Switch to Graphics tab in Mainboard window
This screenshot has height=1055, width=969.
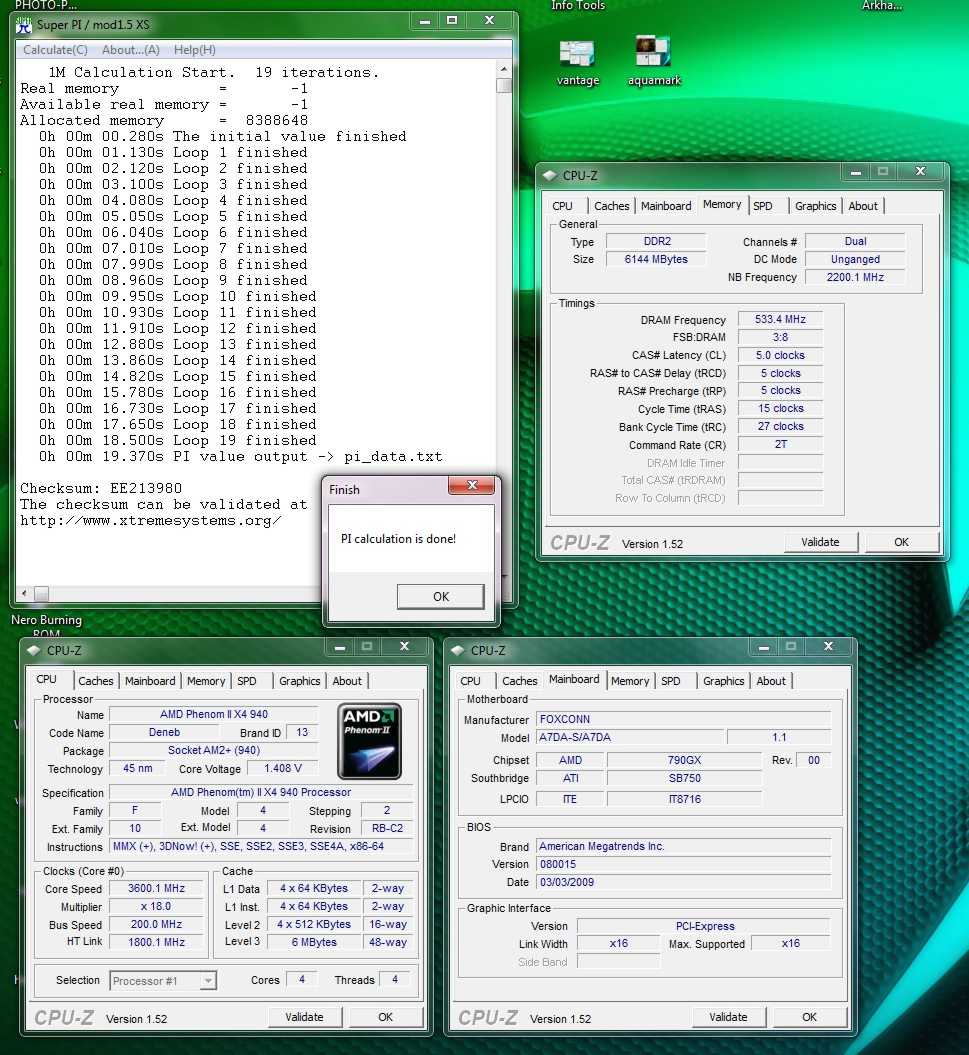tap(723, 681)
